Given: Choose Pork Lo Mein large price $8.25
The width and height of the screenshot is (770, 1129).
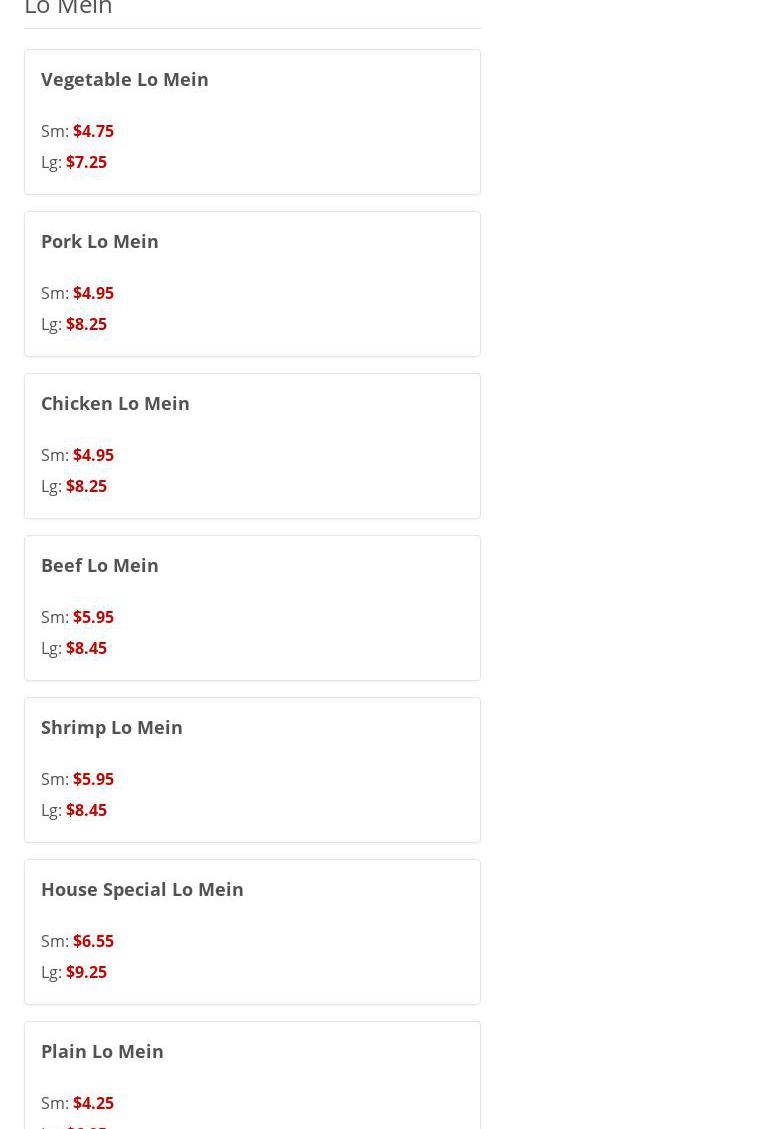Looking at the screenshot, I should 86,324.
